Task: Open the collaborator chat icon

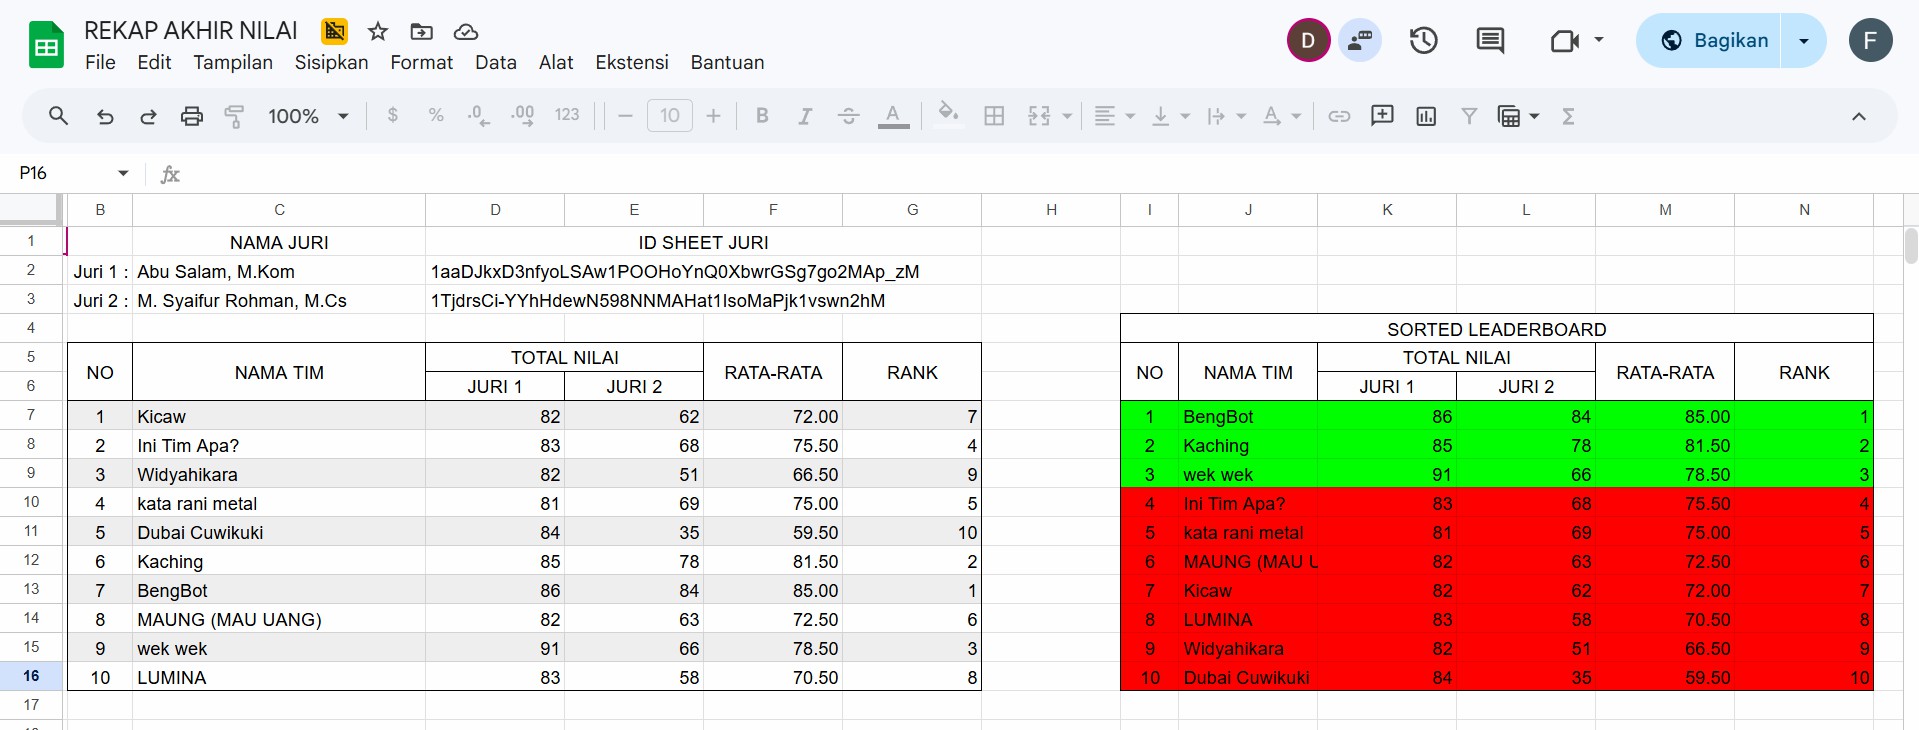Action: (1360, 40)
